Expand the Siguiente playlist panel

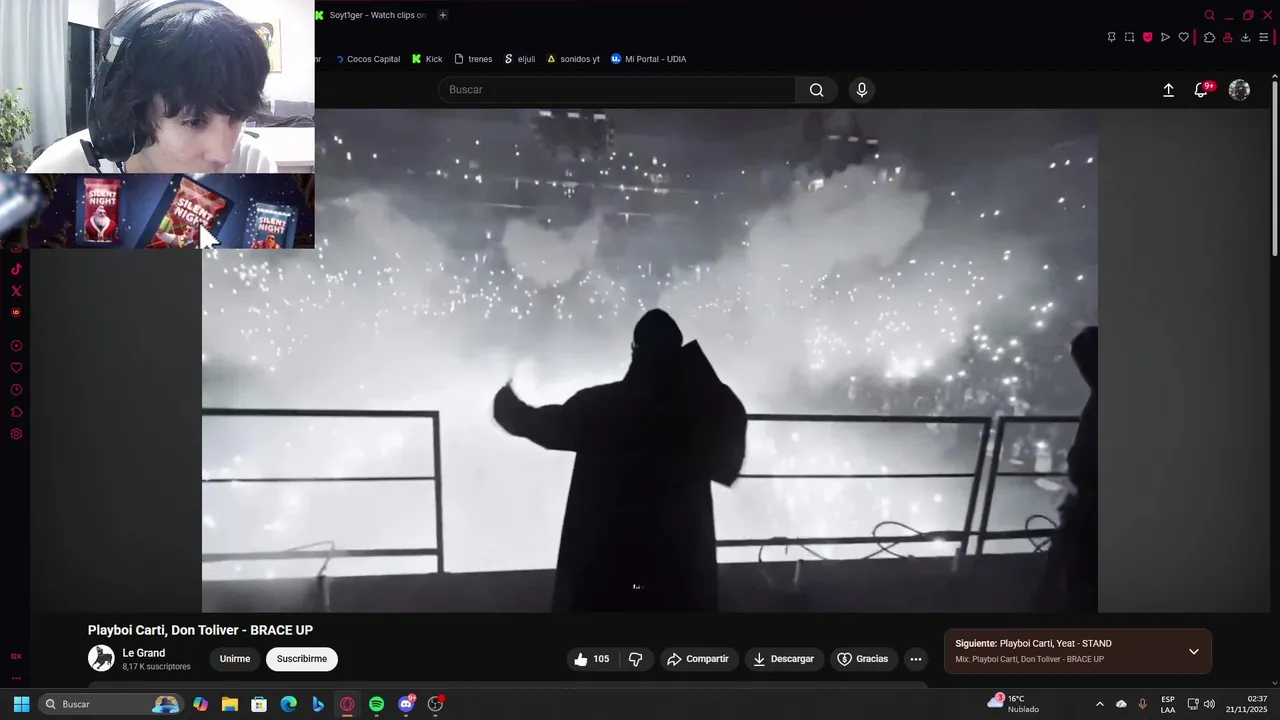click(x=1193, y=652)
